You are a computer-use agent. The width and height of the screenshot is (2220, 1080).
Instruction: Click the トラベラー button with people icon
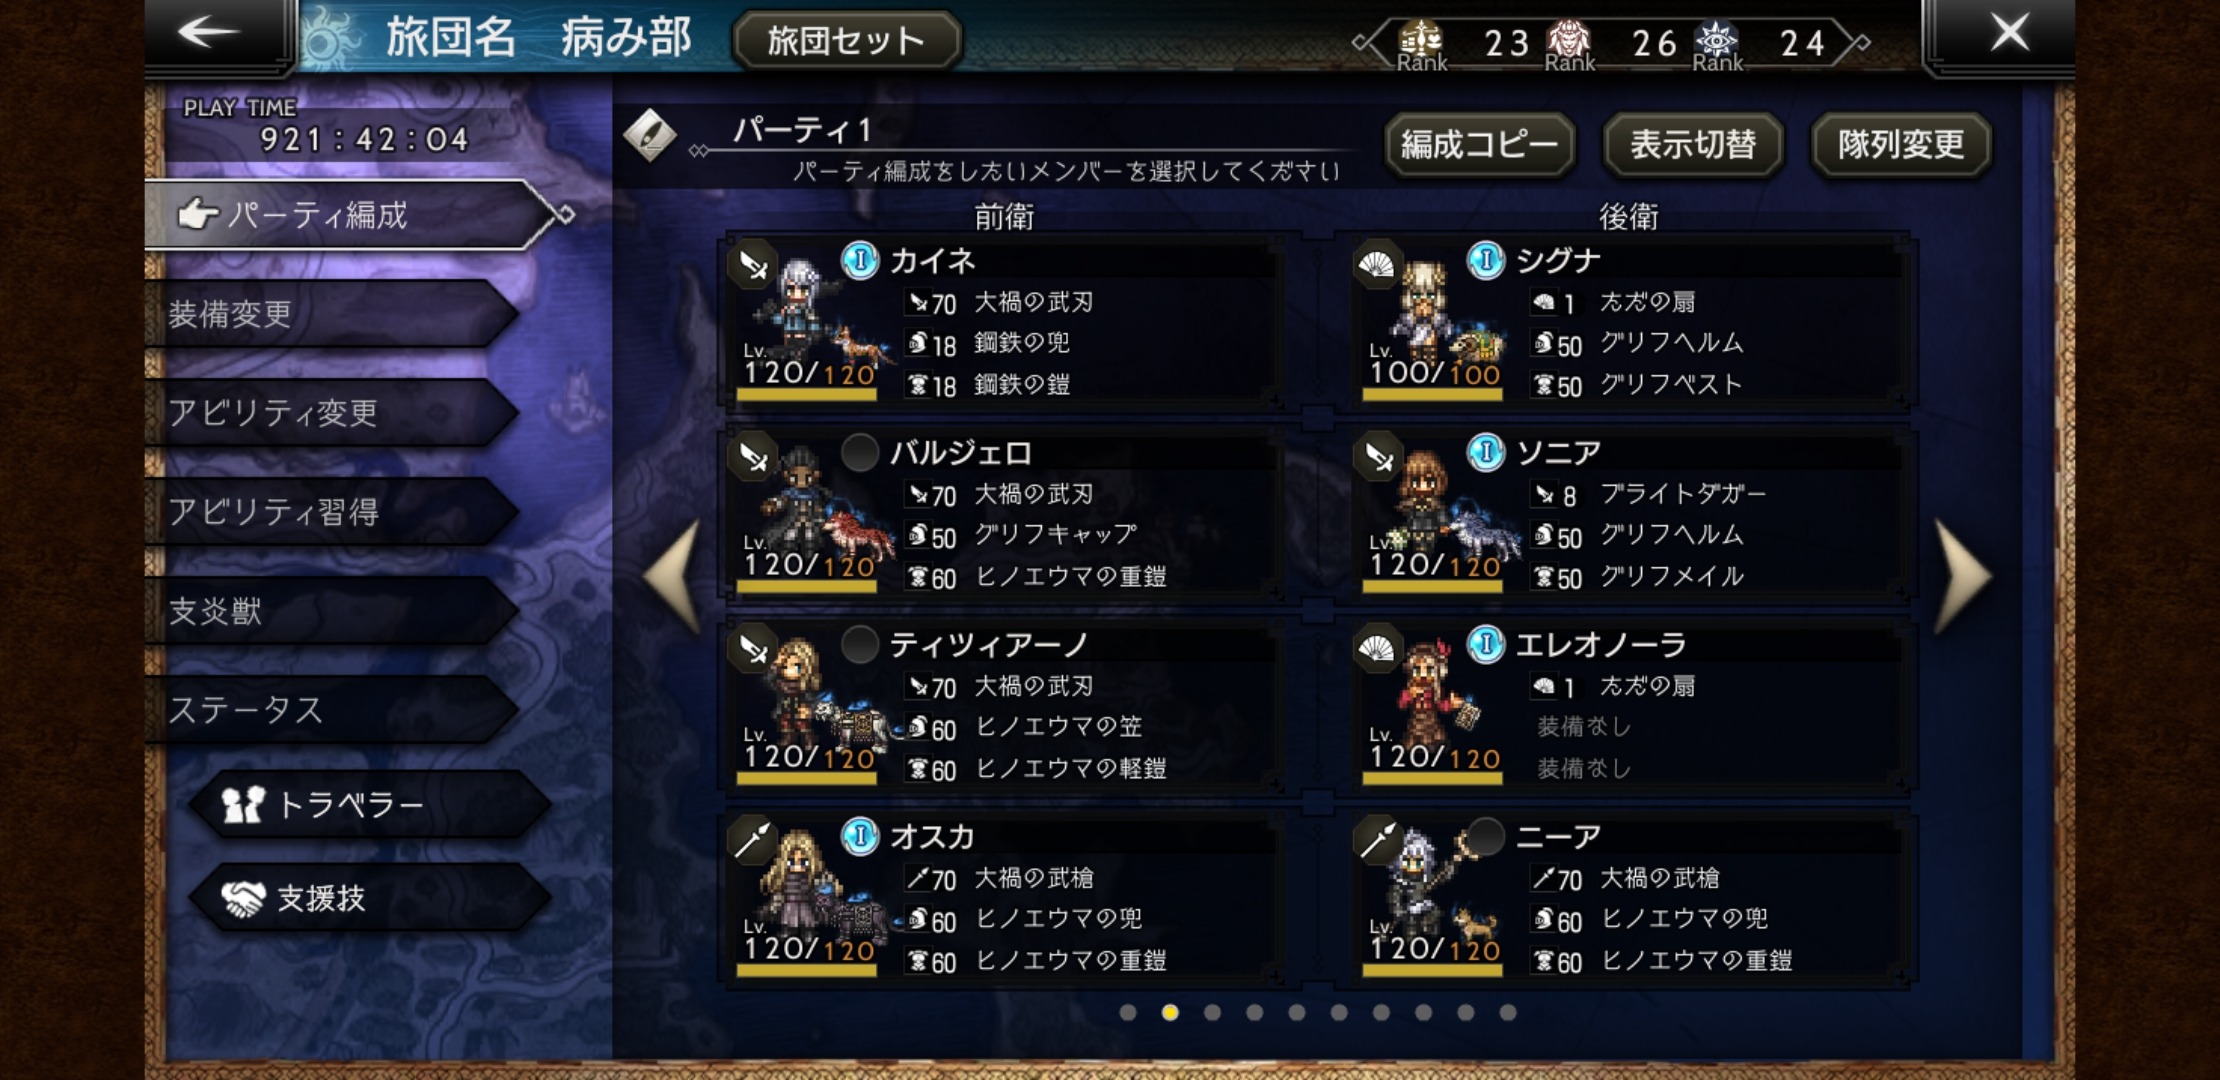pos(370,804)
